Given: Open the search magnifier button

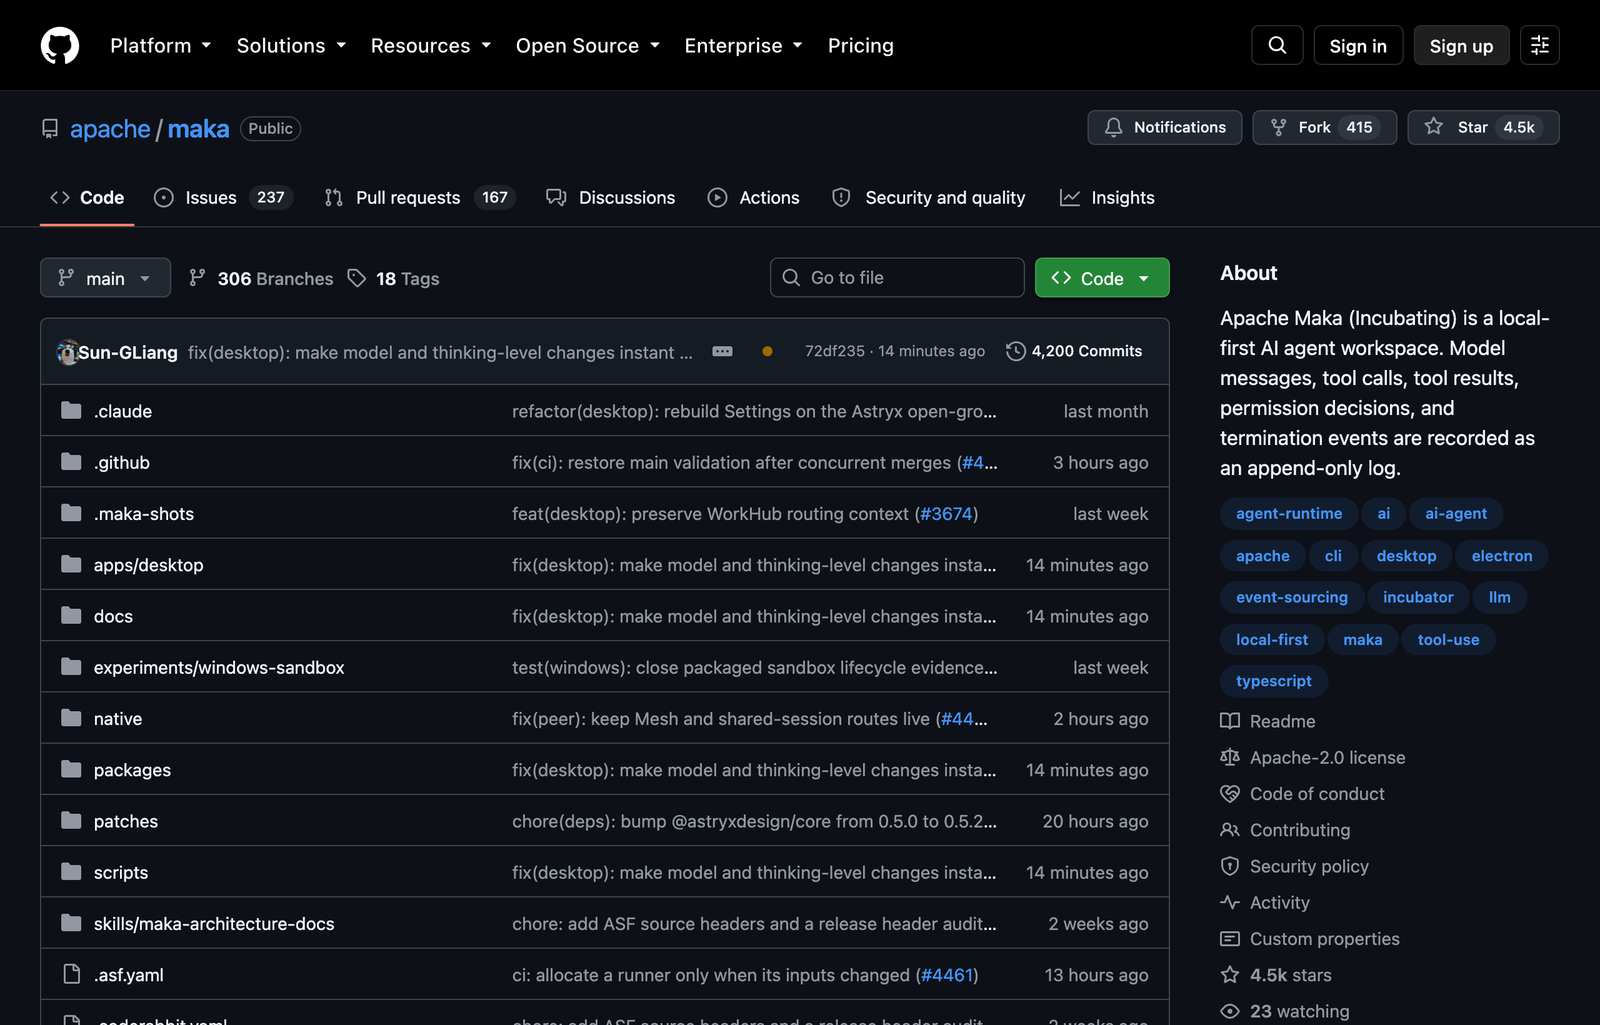Looking at the screenshot, I should 1277,45.
